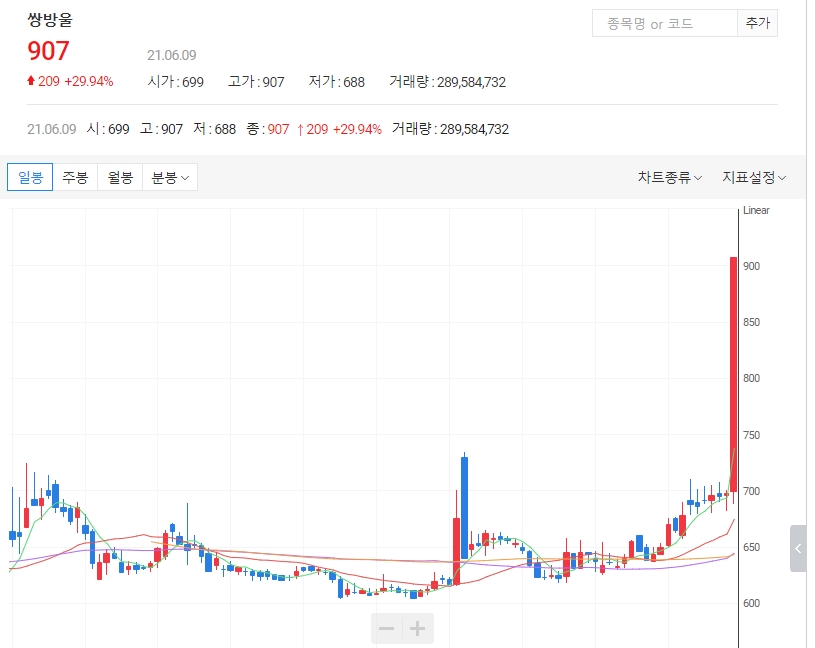Click the tall blue candle mid-chart
Image resolution: width=815 pixels, height=648 pixels.
click(464, 508)
